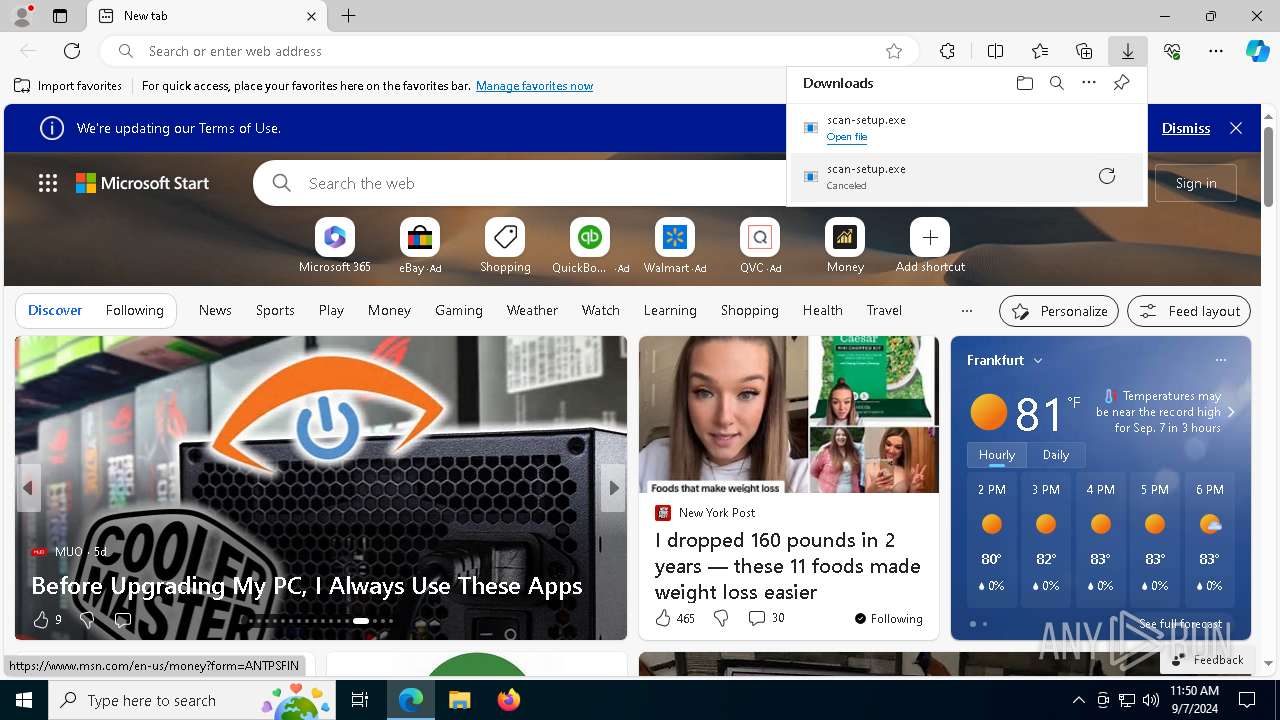This screenshot has height=720, width=1280.
Task: Go to previous carousel story
Action: pos(28,488)
